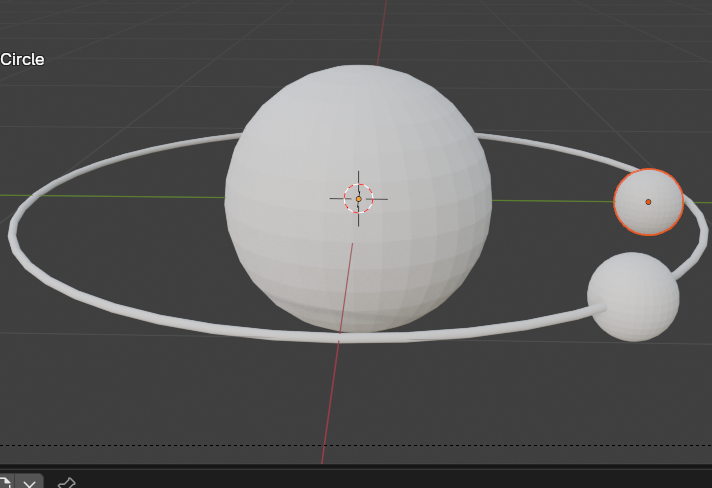Screen dimensions: 712x488
Task: Click the X unlink button at bottom
Action: [x=30, y=483]
